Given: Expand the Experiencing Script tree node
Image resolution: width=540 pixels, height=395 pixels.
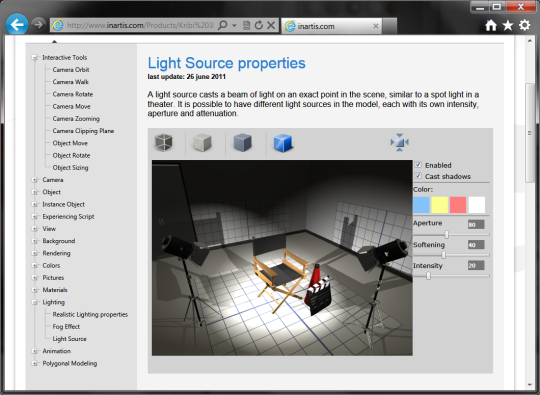Looking at the screenshot, I should coord(34,217).
